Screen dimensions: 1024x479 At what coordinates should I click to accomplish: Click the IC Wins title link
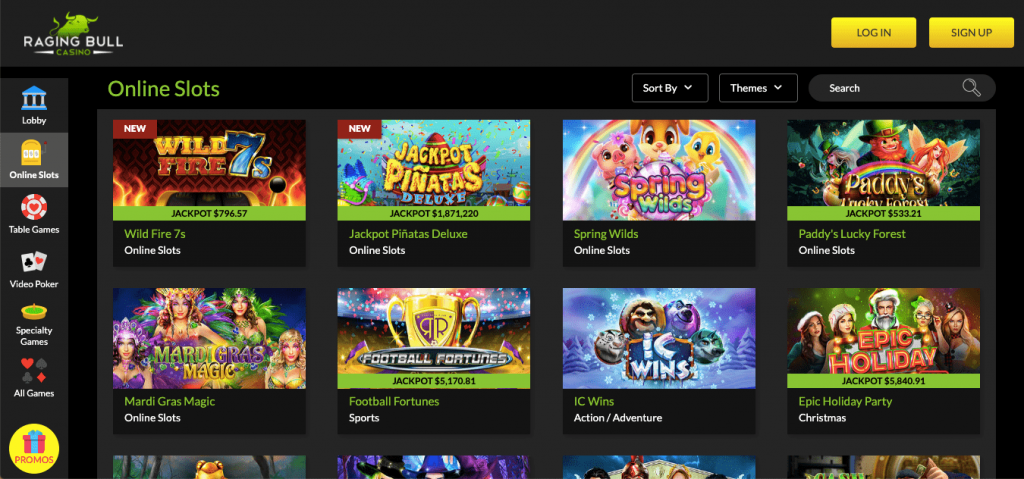tap(594, 401)
